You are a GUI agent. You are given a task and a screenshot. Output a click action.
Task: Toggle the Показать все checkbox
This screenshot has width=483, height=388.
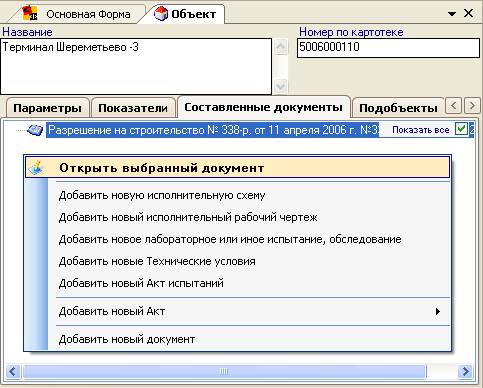pos(461,129)
